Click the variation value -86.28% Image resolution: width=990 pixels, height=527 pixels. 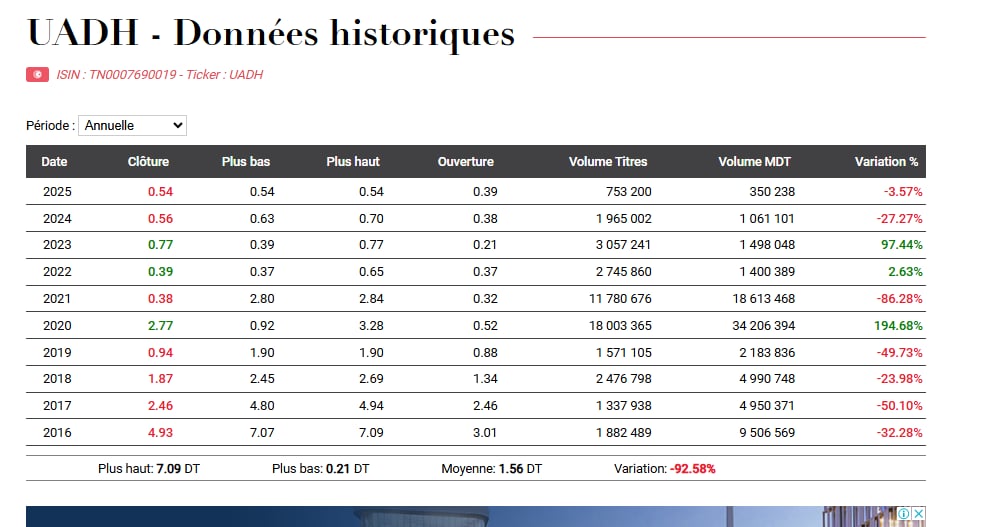899,299
